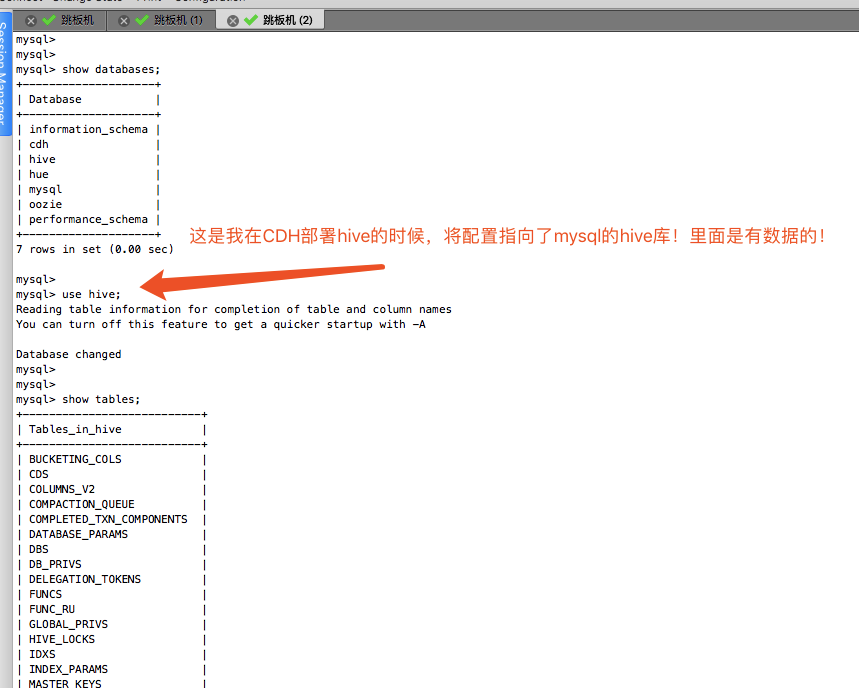Click the 'information_schema' database row
Image resolution: width=859 pixels, height=688 pixels.
[x=88, y=129]
